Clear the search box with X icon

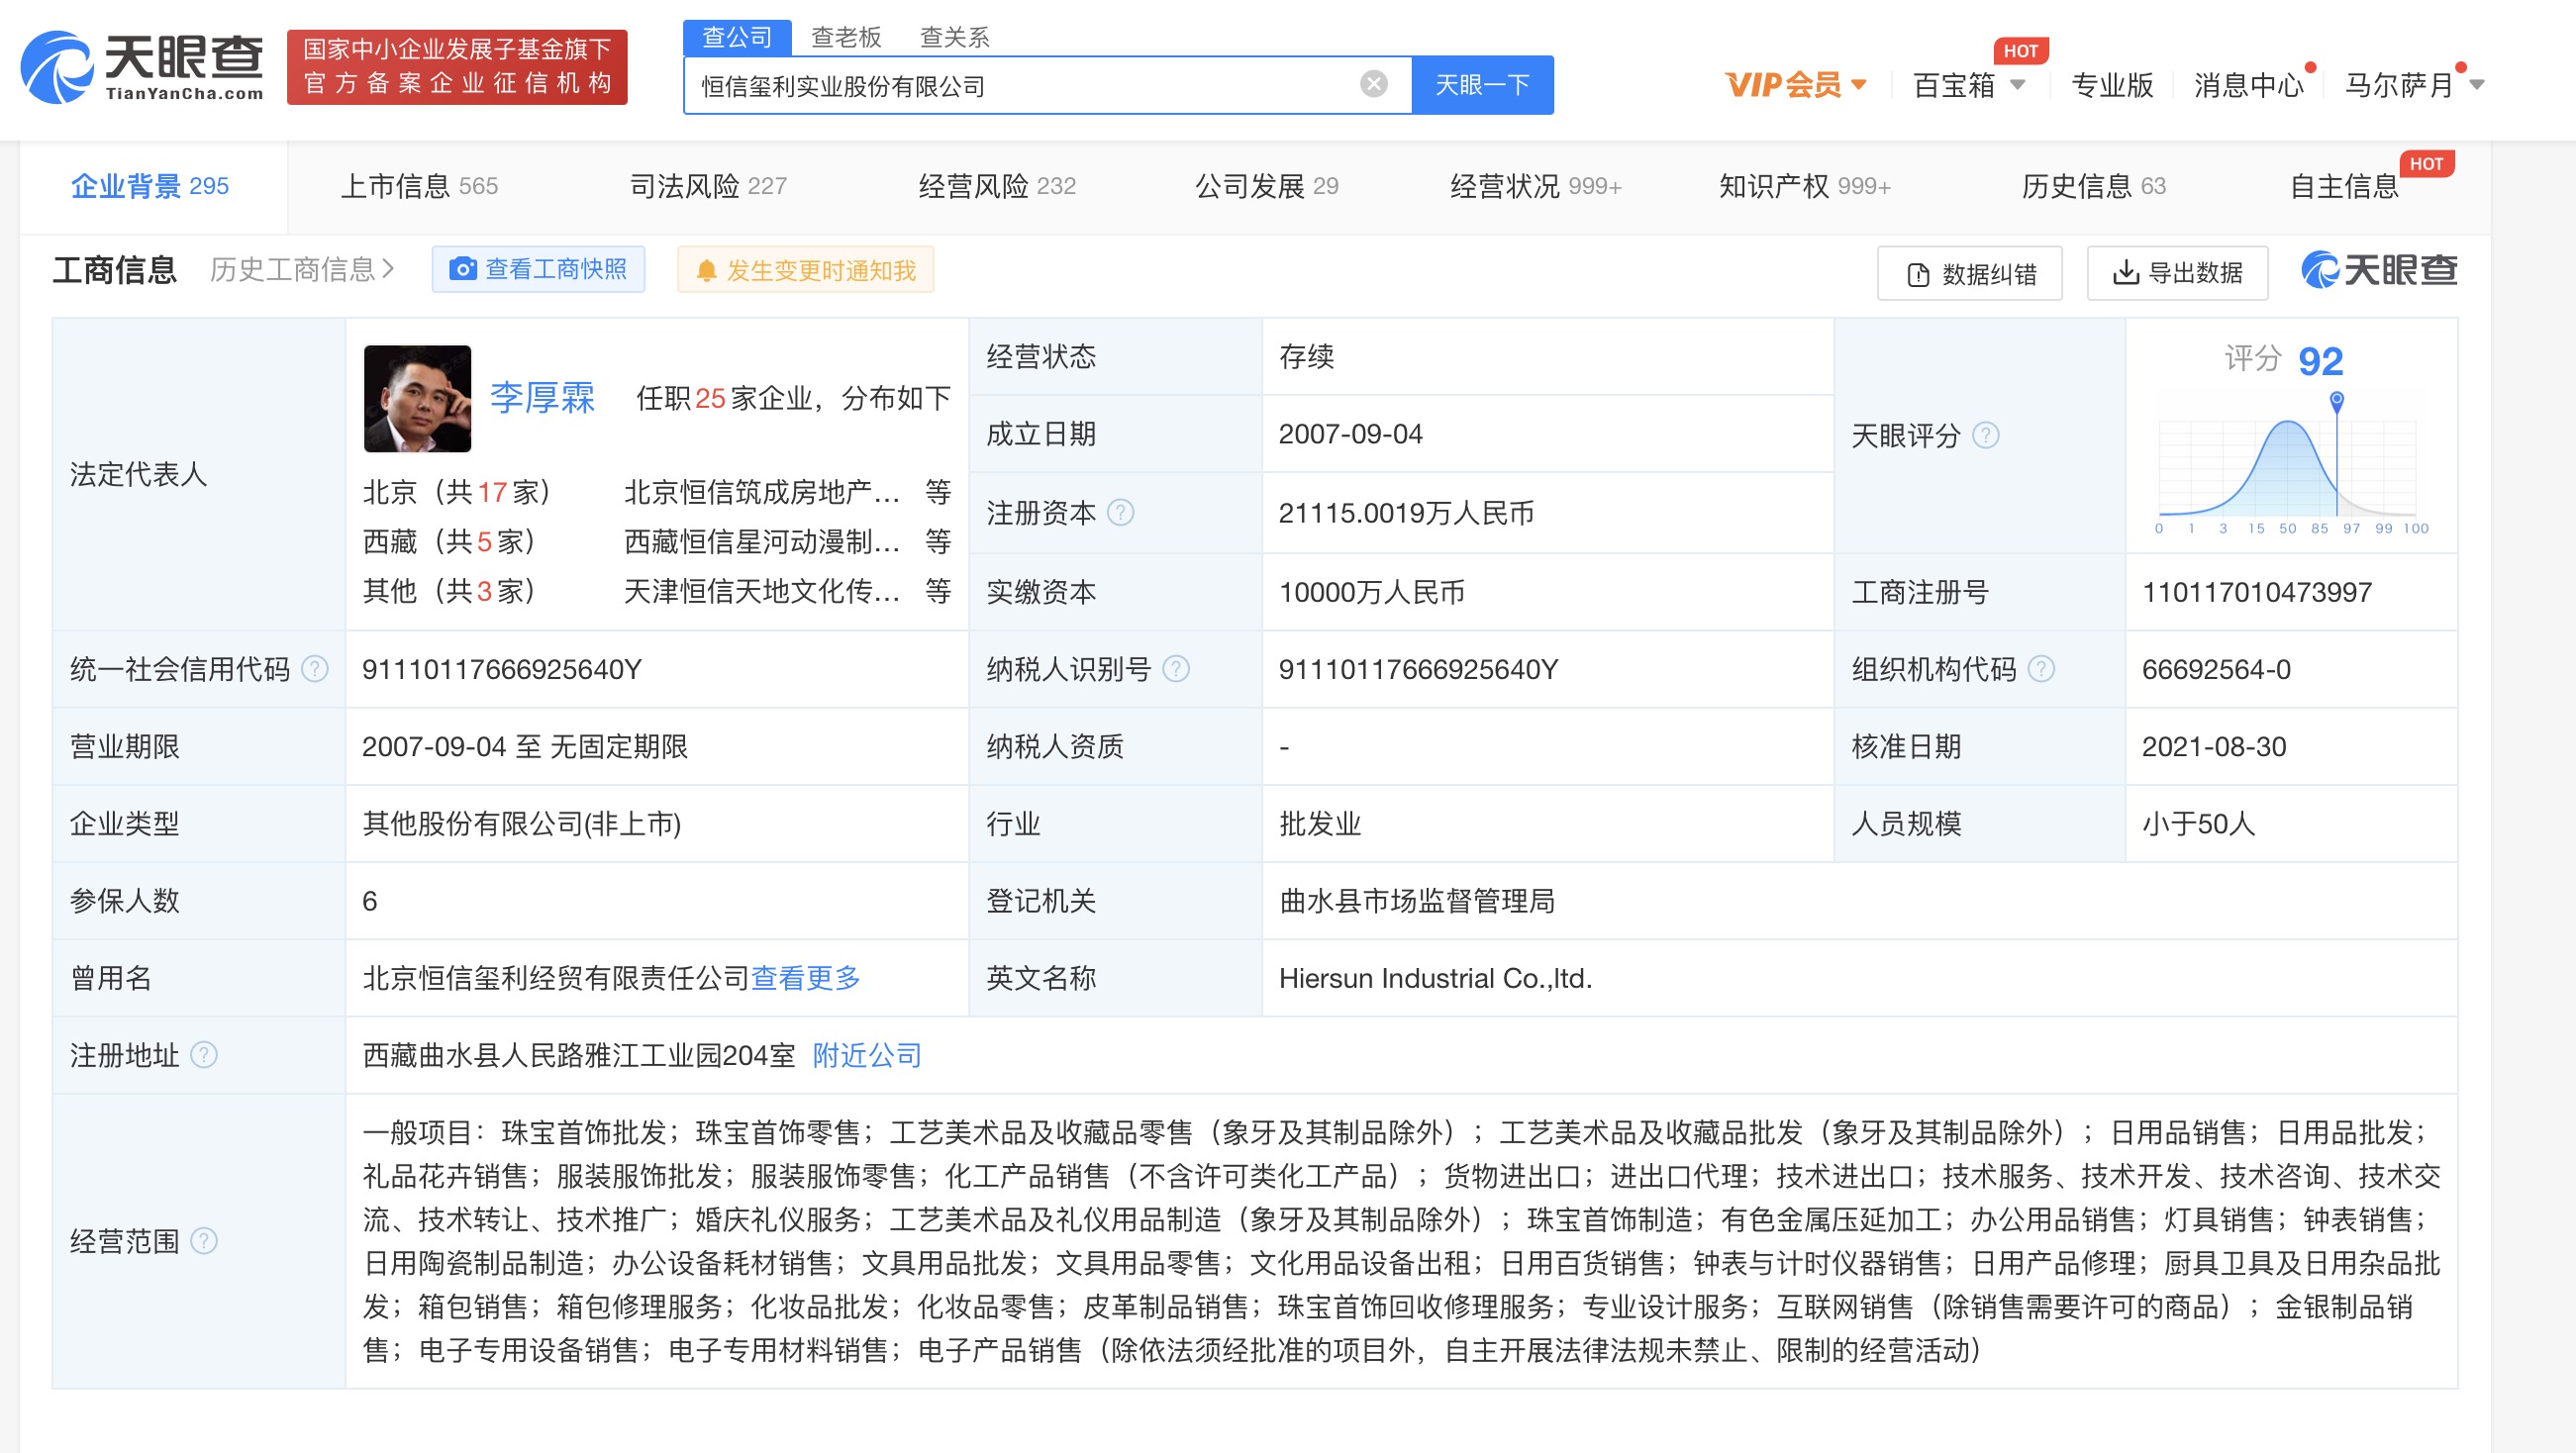point(1374,85)
